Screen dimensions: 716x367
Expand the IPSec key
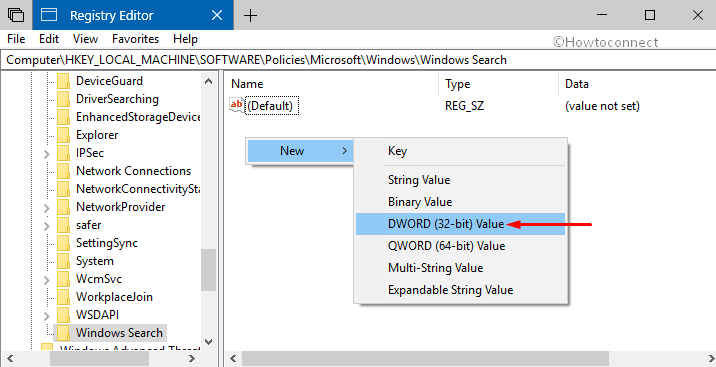pos(47,154)
